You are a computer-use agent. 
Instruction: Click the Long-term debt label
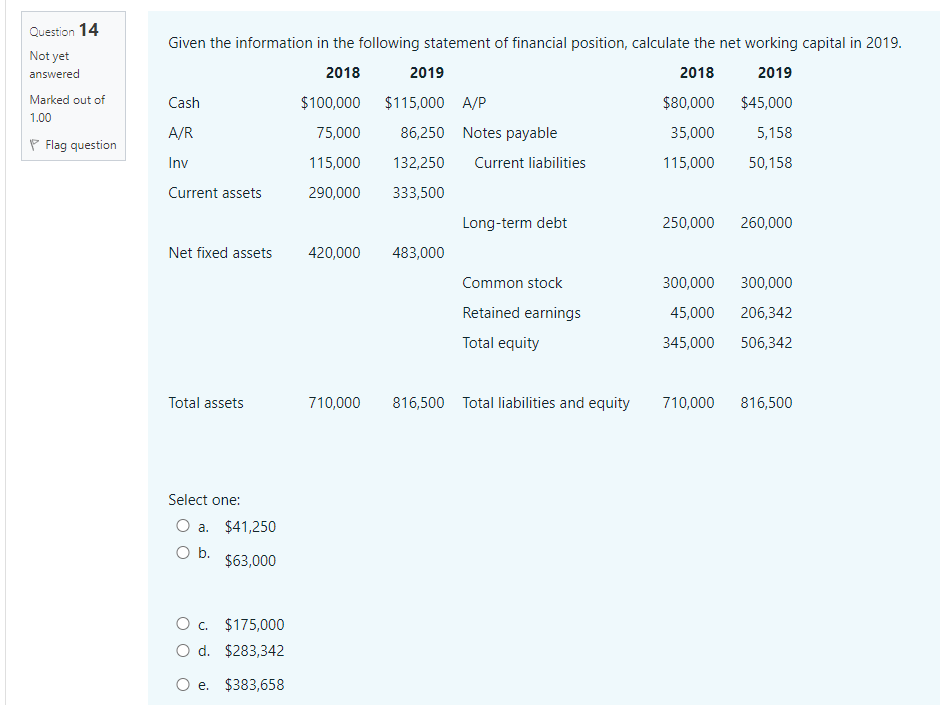click(514, 222)
